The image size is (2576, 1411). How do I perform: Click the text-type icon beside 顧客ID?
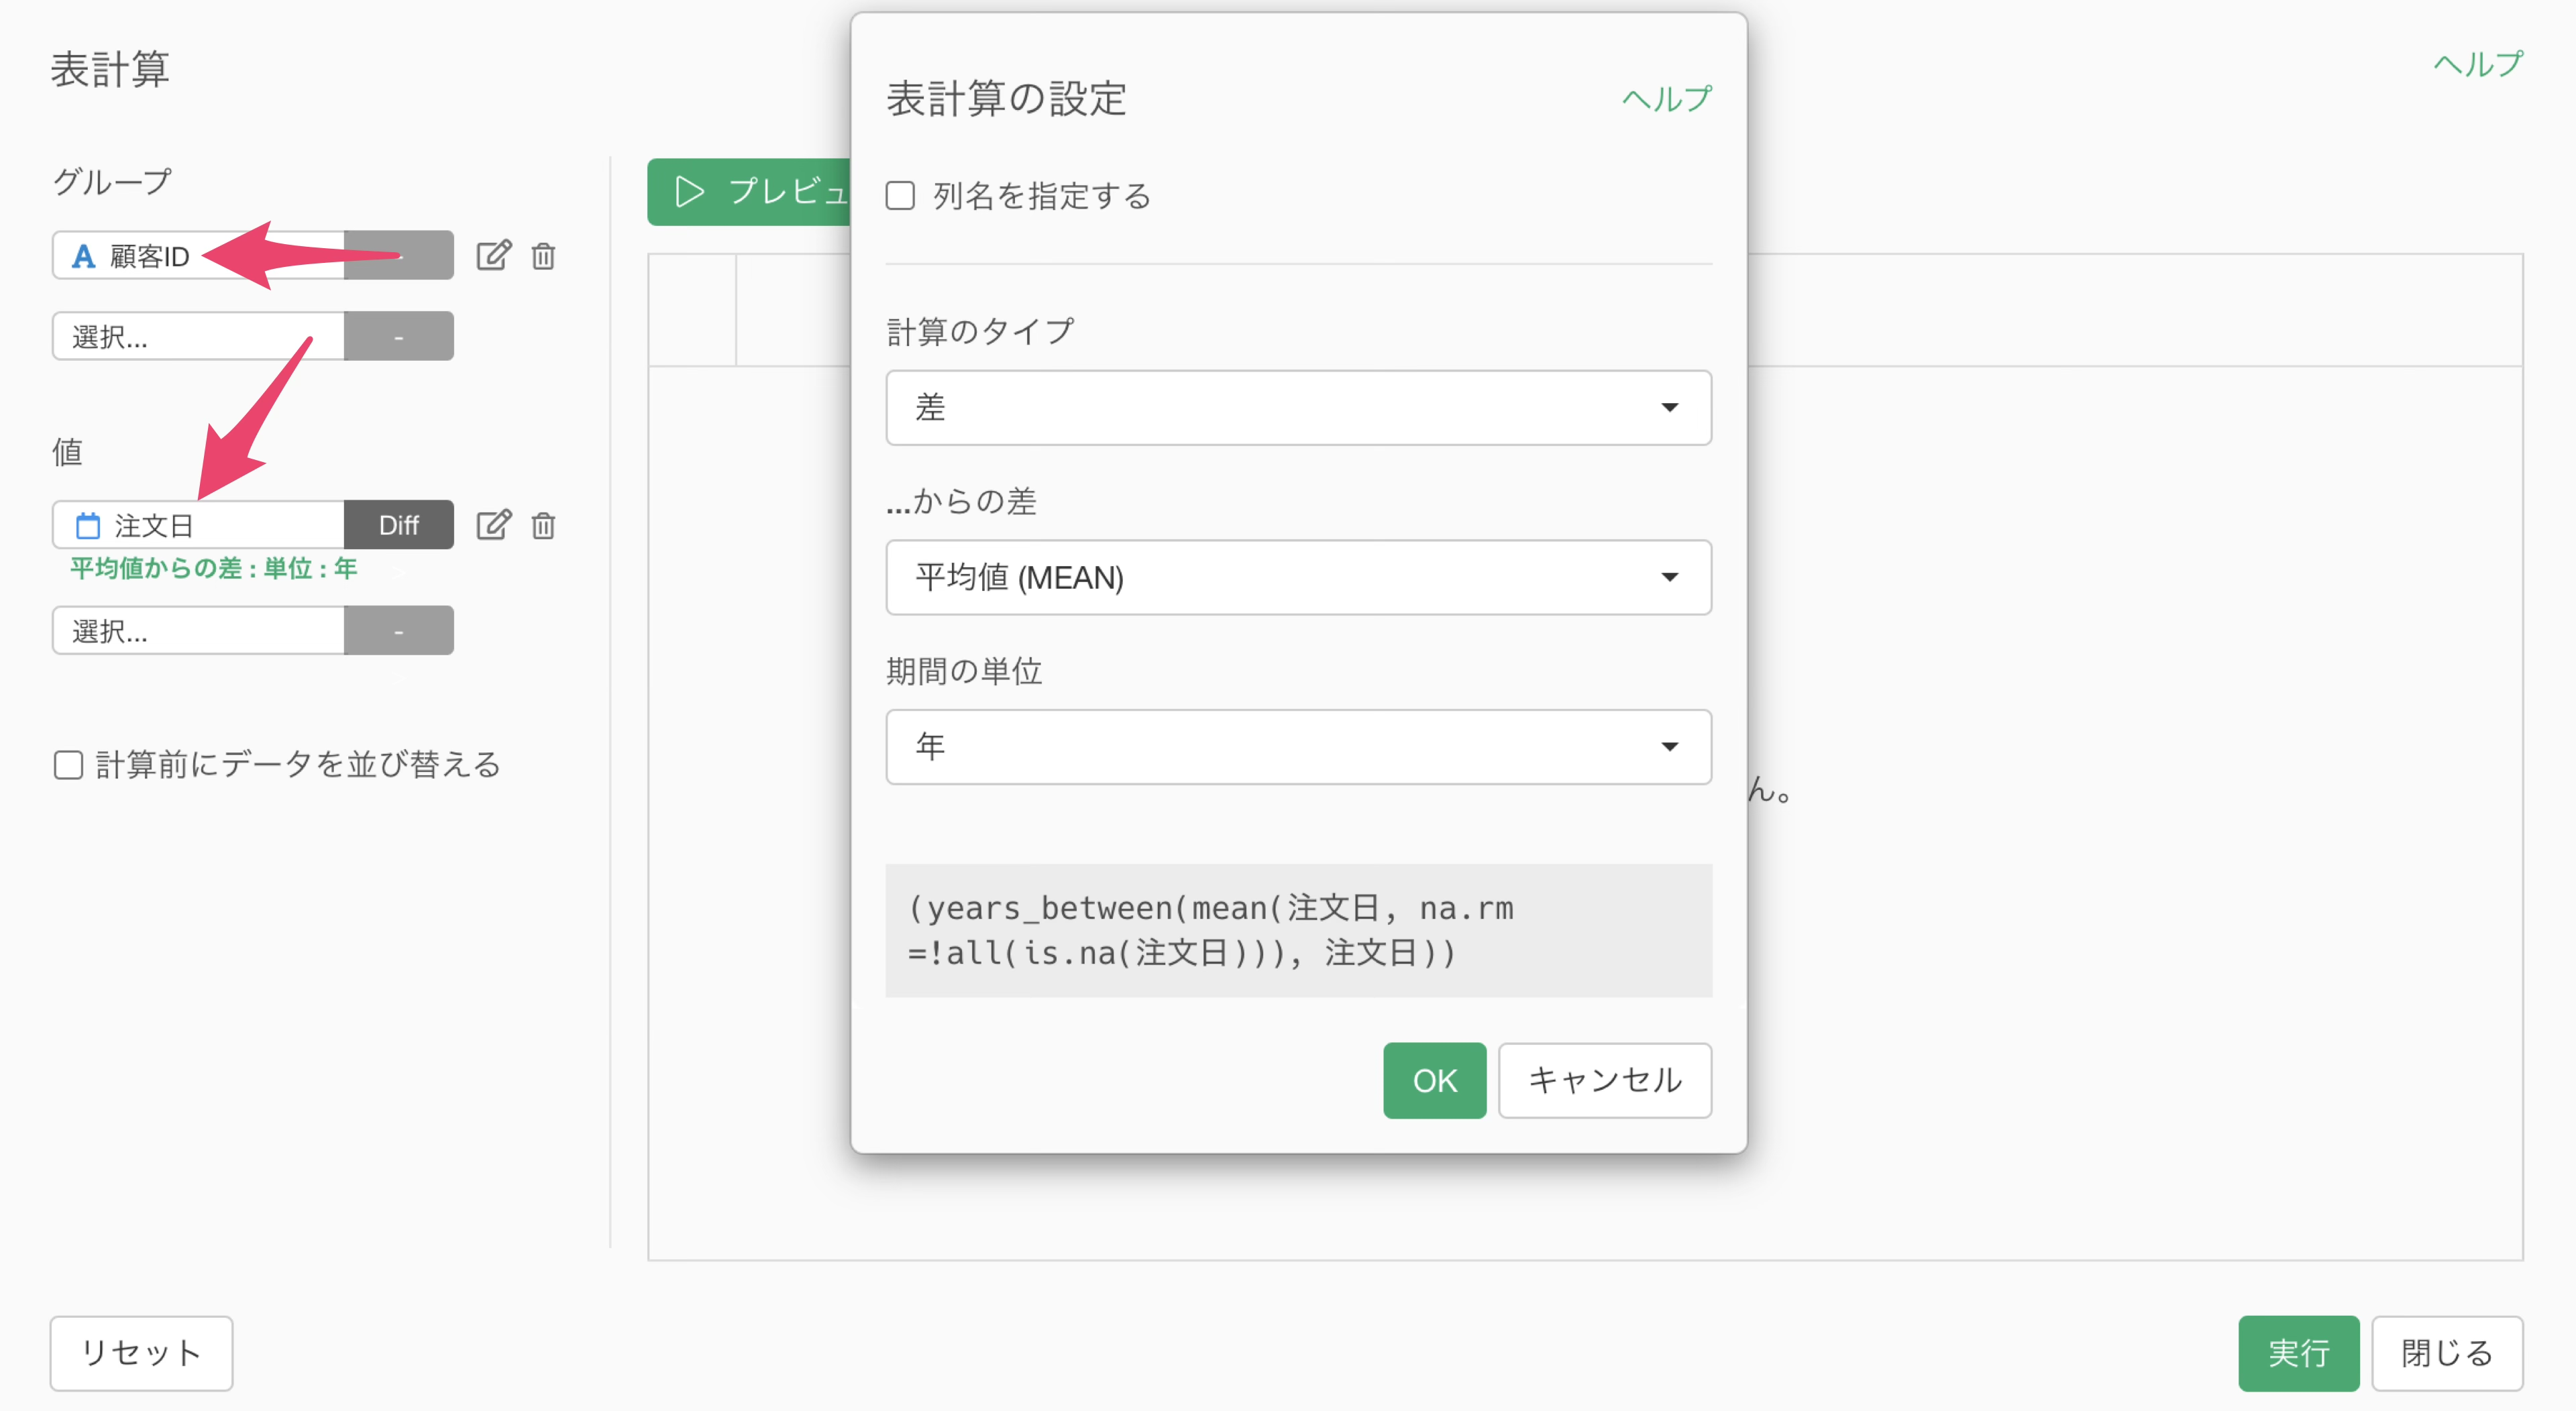[x=83, y=256]
